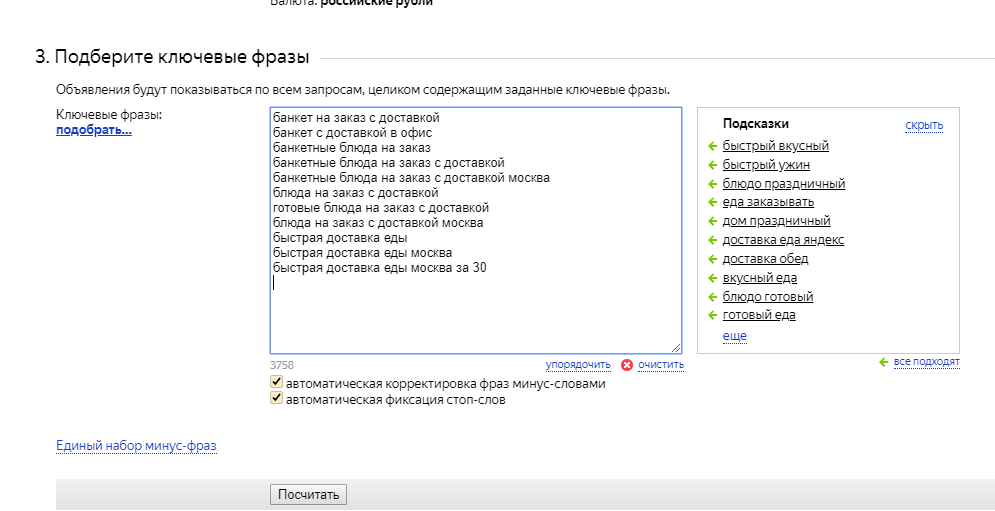Click green arrow beside 'блюдо праздничный'
This screenshot has width=995, height=511.
(713, 184)
